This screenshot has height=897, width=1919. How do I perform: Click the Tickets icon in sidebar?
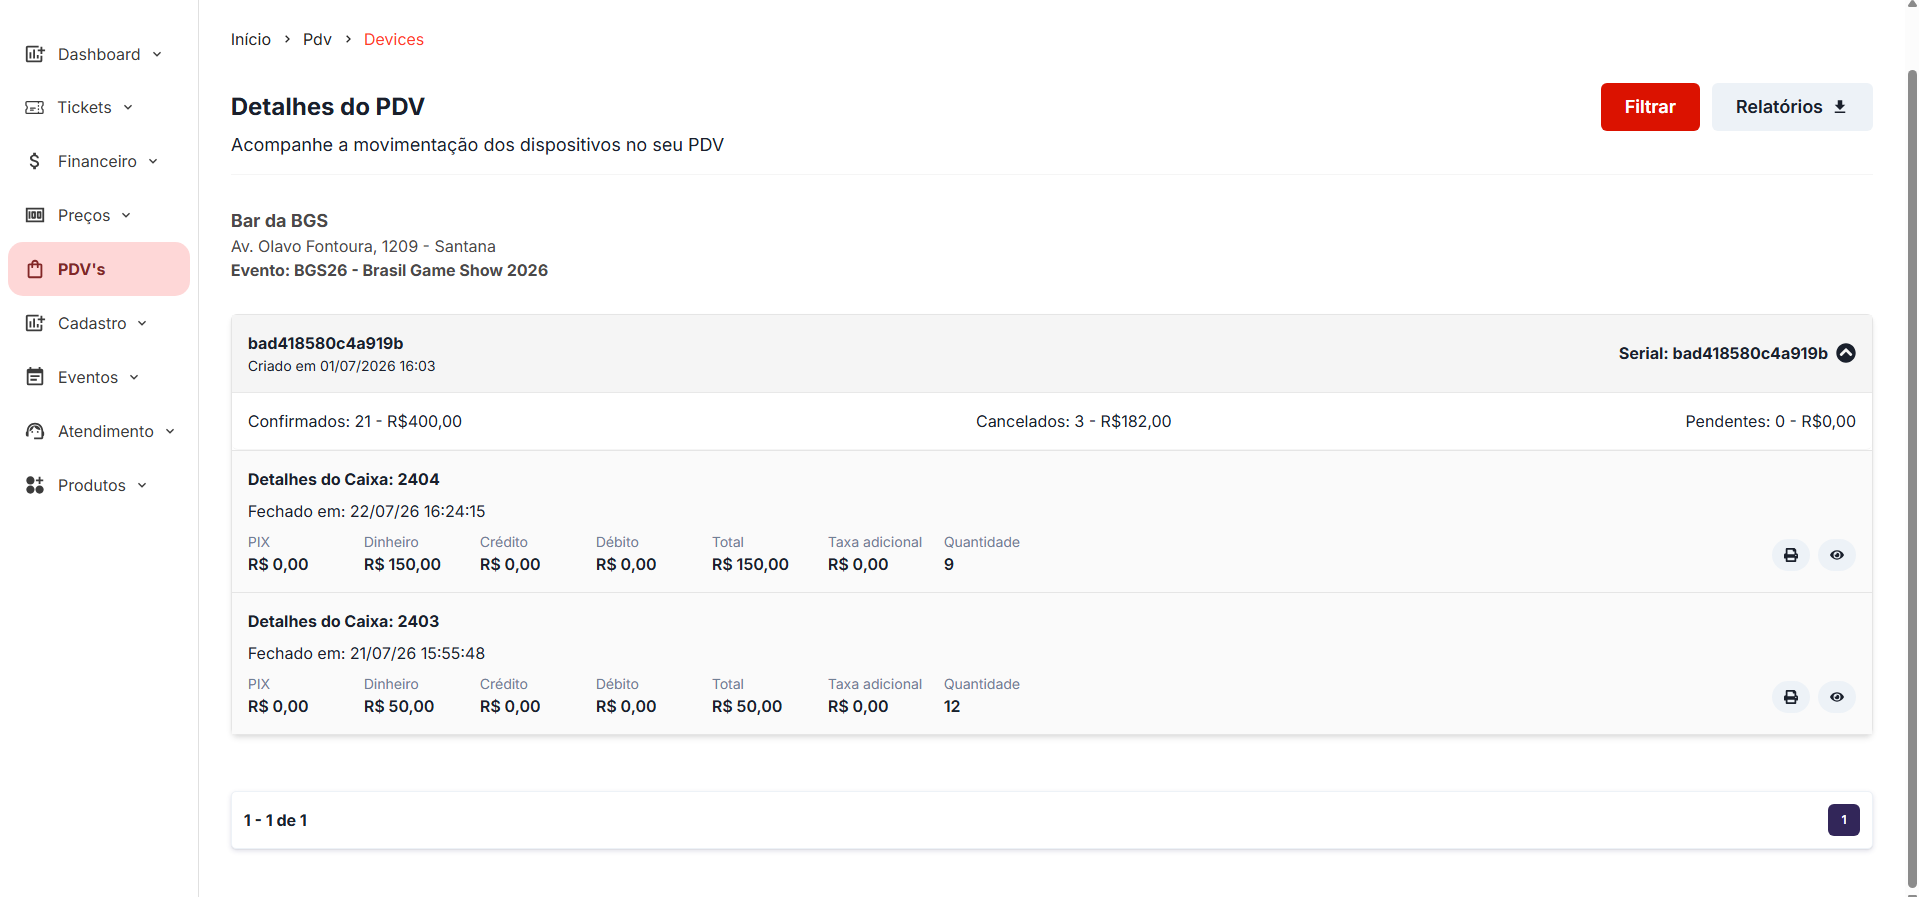pyautogui.click(x=35, y=107)
